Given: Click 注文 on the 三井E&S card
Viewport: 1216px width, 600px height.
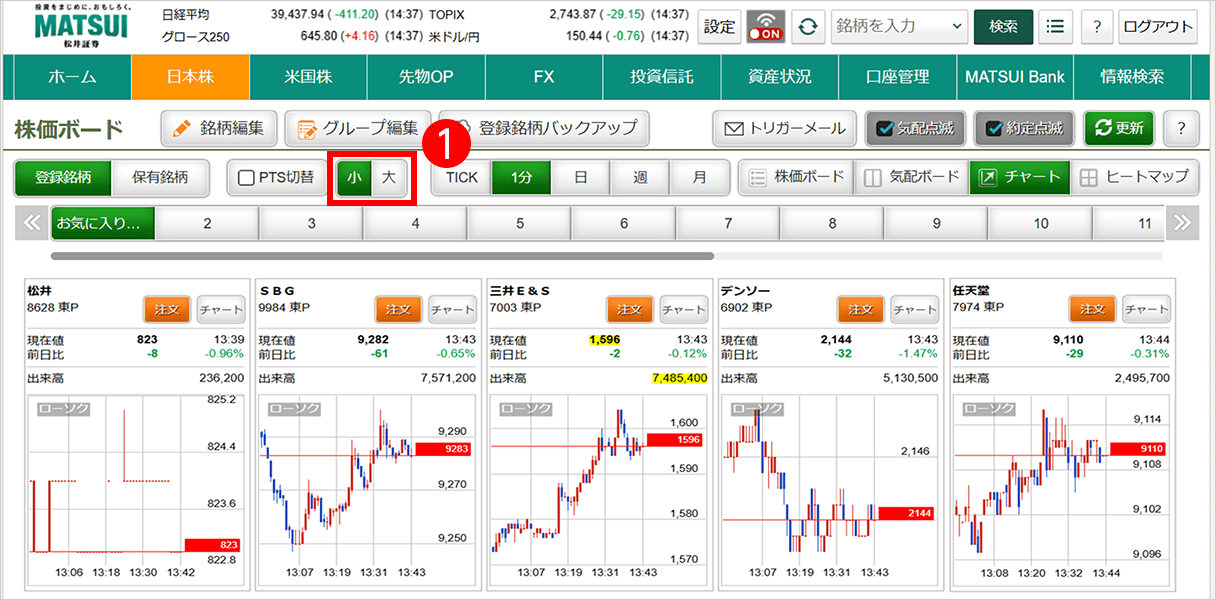Looking at the screenshot, I should pyautogui.click(x=630, y=309).
